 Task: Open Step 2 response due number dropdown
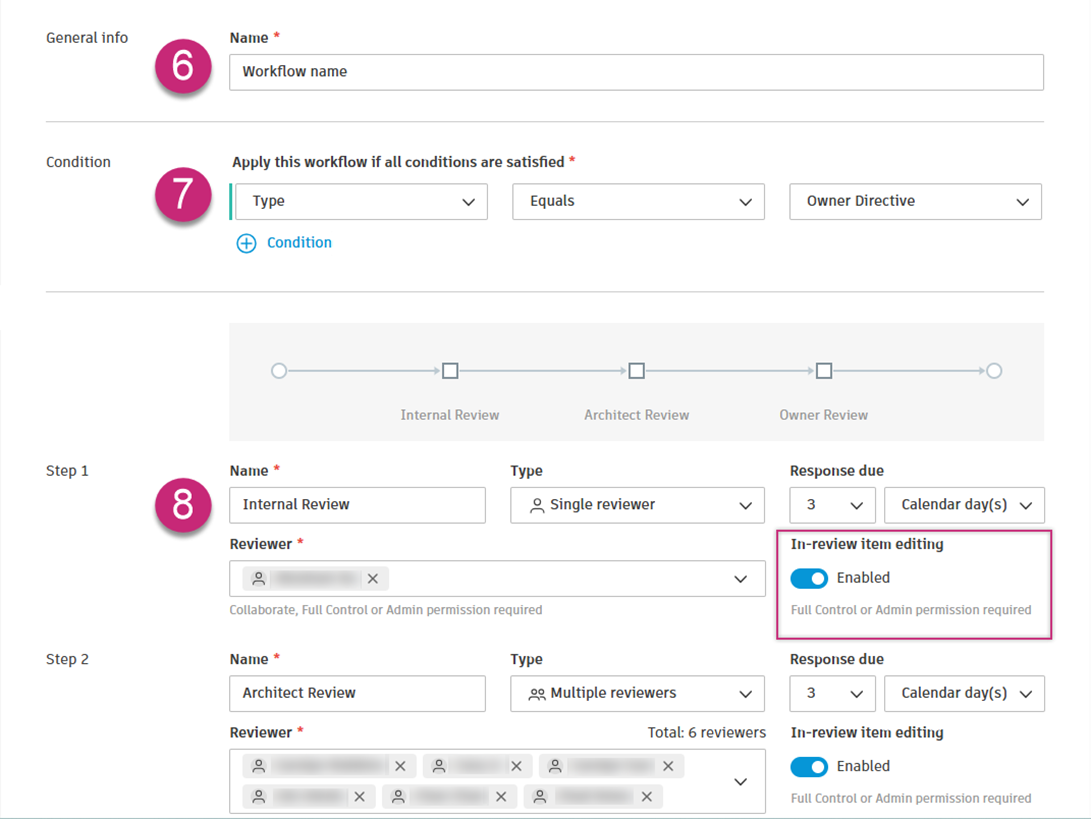coord(832,694)
